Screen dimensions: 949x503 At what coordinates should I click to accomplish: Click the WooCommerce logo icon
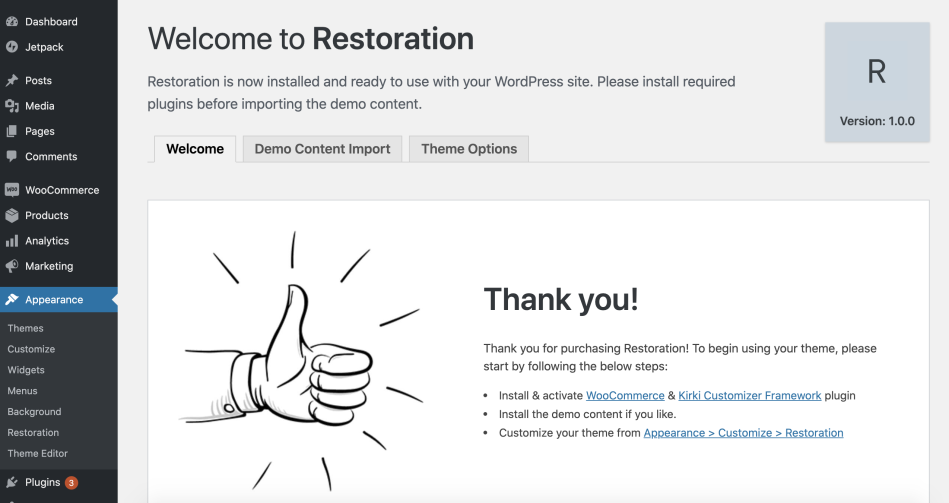point(12,190)
